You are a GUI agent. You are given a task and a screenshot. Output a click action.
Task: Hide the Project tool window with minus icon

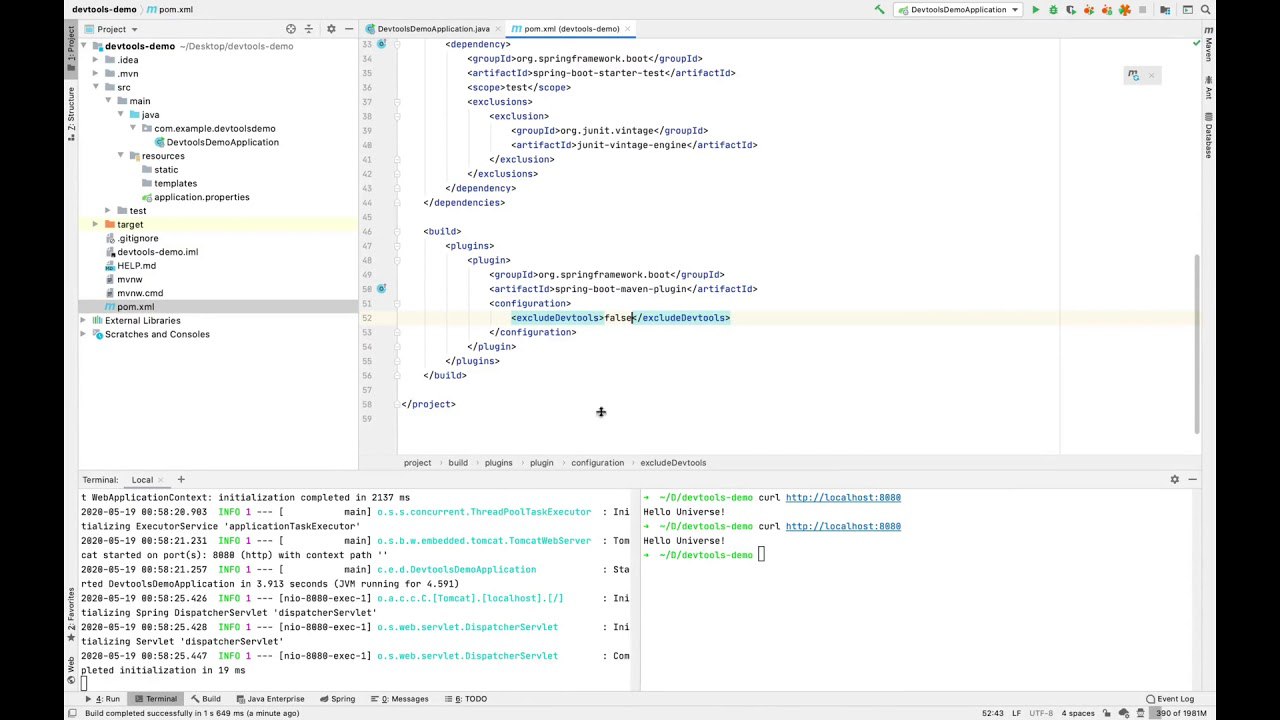(x=348, y=29)
